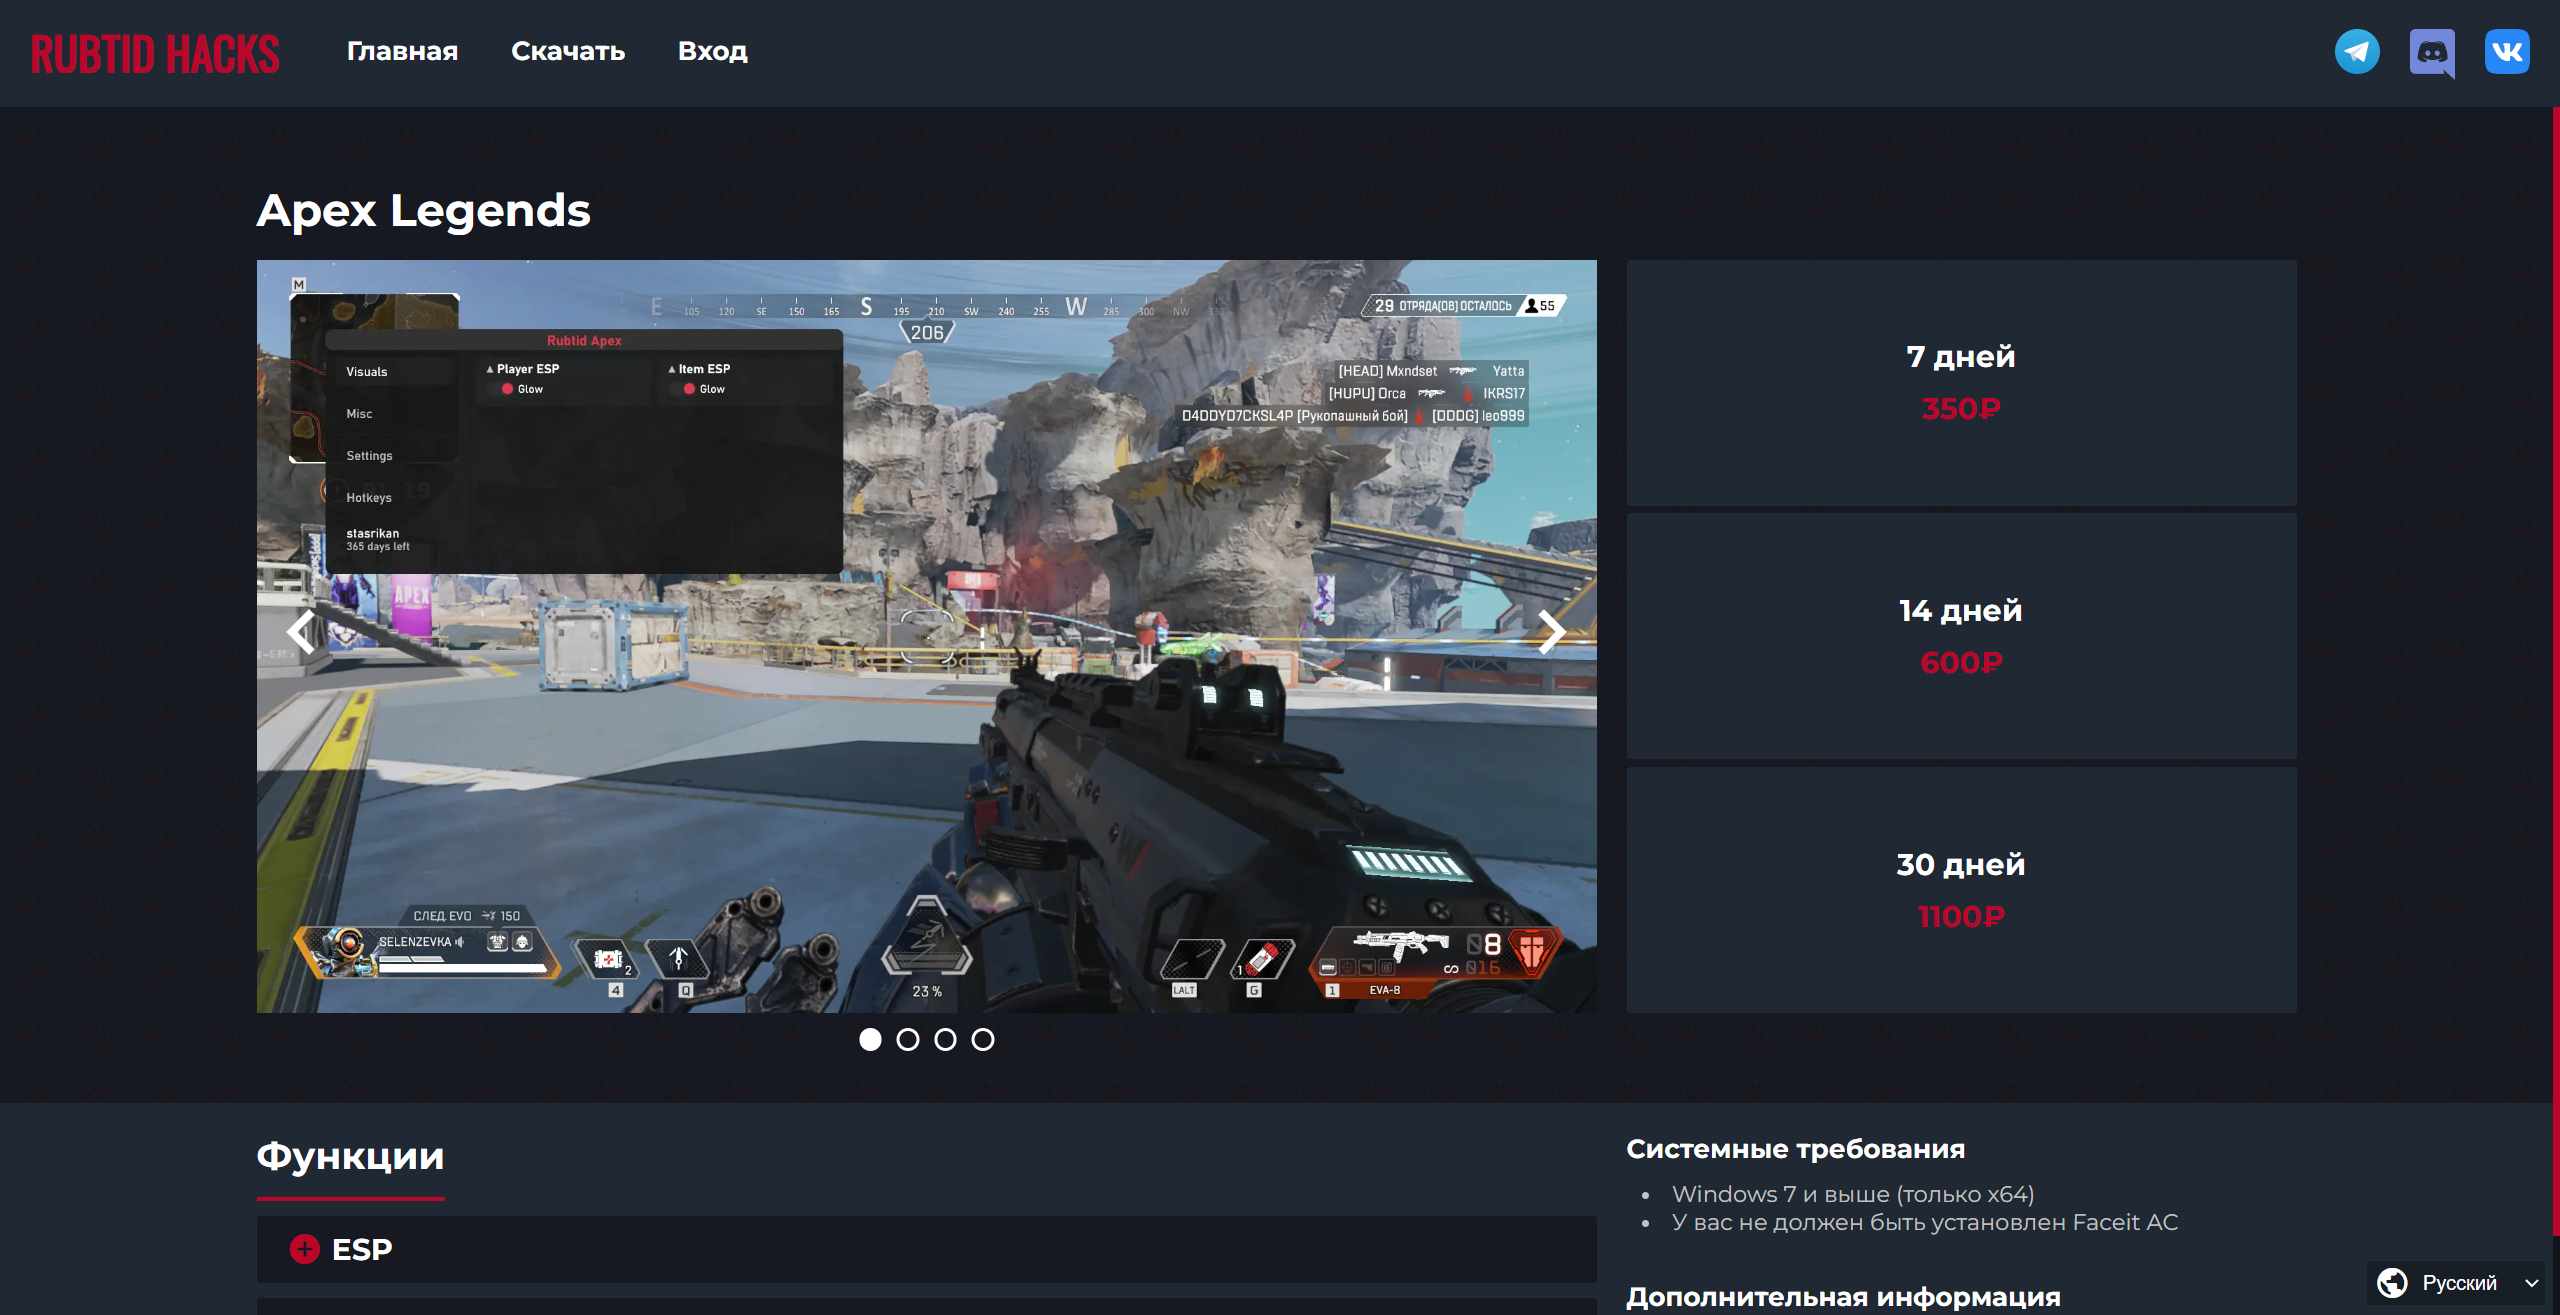This screenshot has width=2560, height=1315.
Task: Click 'Windows 7 и выше (только x64)' text
Action: 1852,1194
